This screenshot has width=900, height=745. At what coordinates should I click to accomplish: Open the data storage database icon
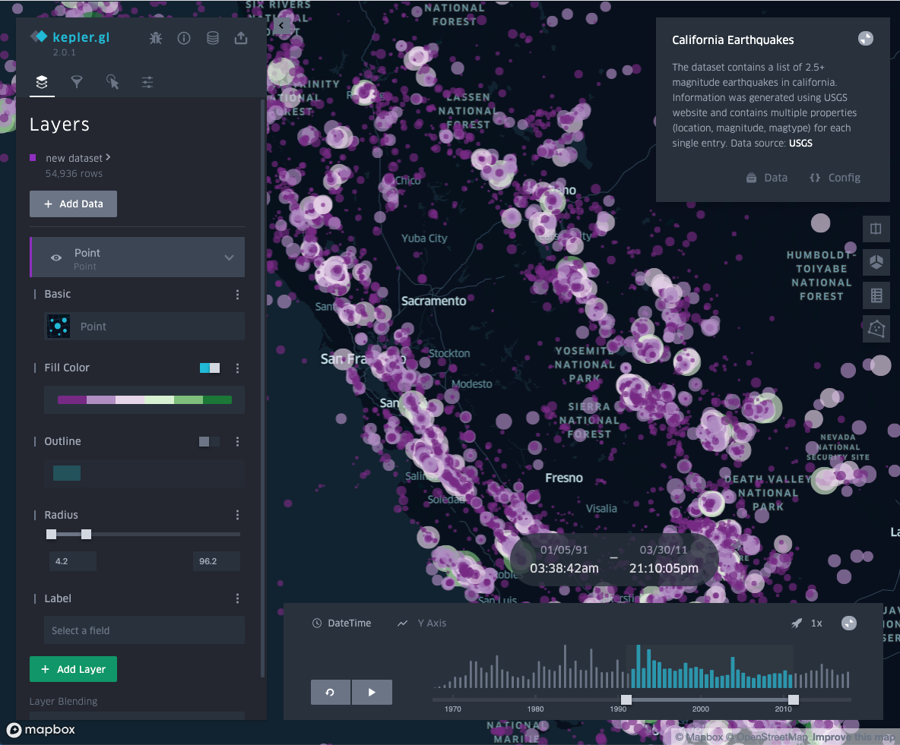pos(212,38)
